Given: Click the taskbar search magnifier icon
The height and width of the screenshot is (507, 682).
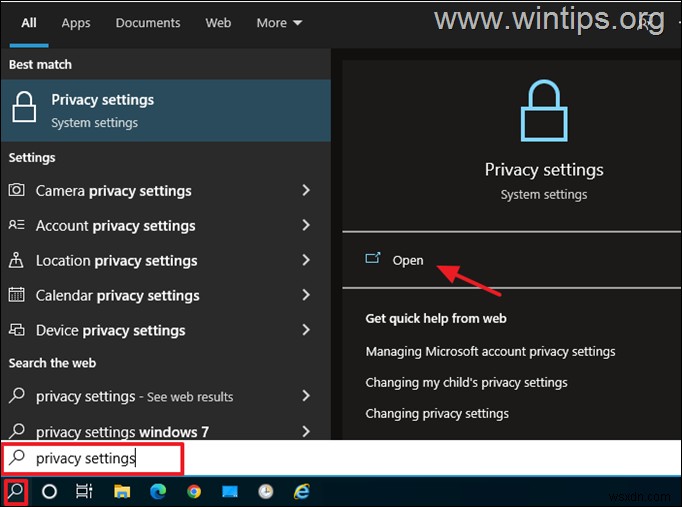Looking at the screenshot, I should (16, 491).
